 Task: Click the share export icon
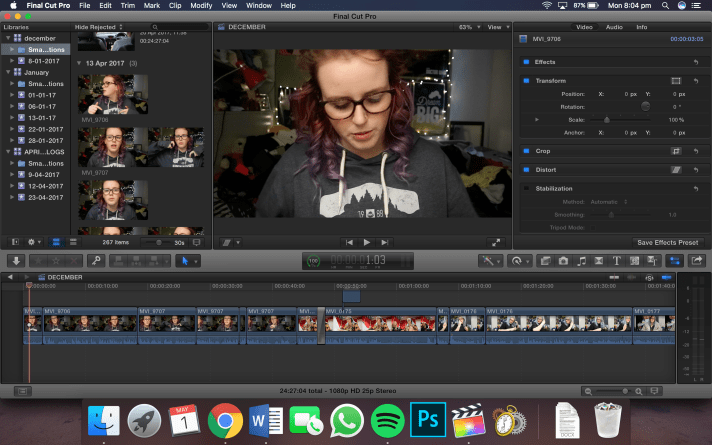[697, 260]
